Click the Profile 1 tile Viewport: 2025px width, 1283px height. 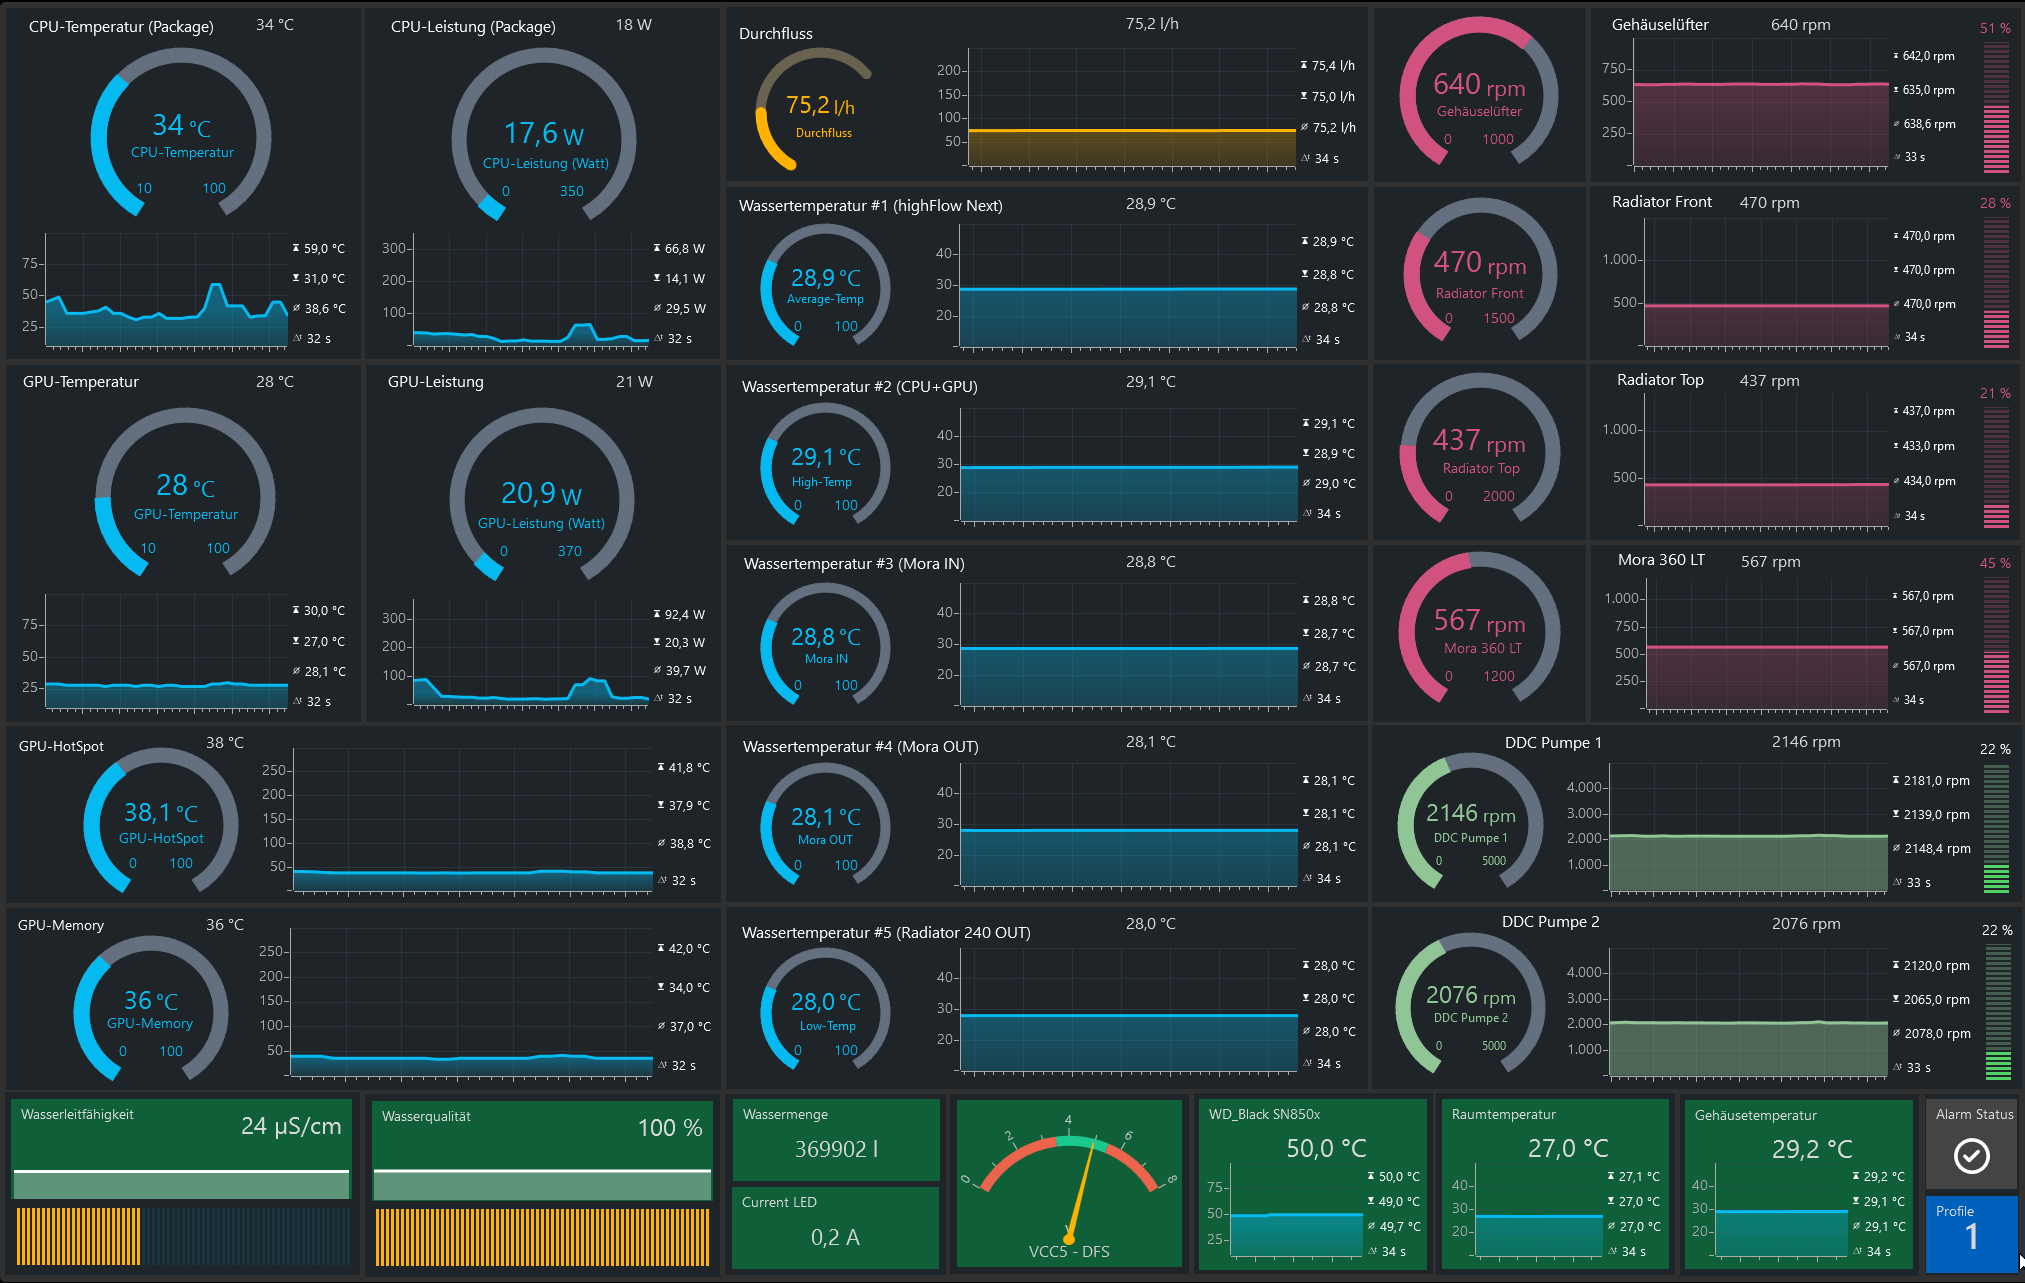click(x=1971, y=1233)
